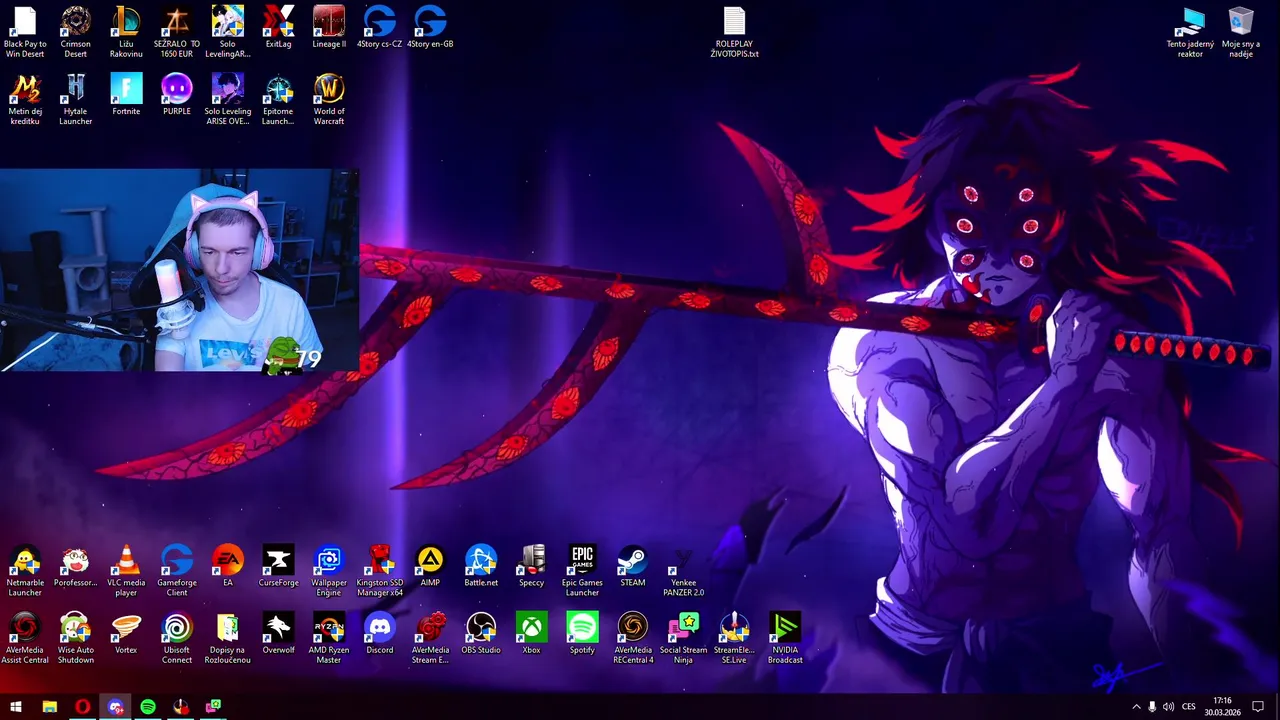The width and height of the screenshot is (1280, 720).
Task: Launch the NVIDIA Broadcast shortcut
Action: point(785,638)
